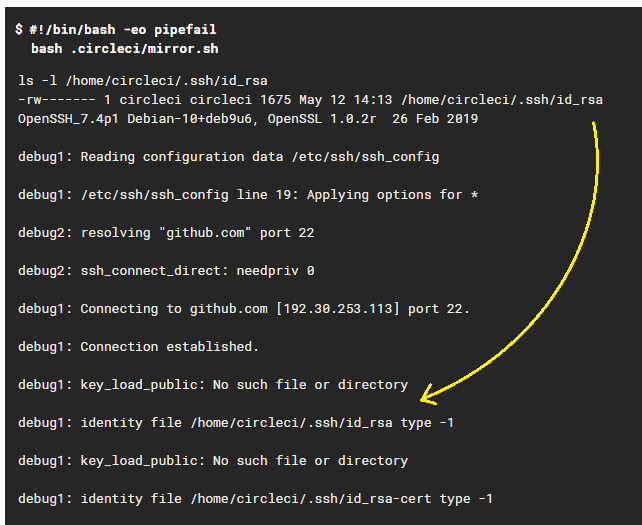Click the '#!/bin/bash -eo pipefail' shebang line
The width and height of the screenshot is (642, 525).
(123, 30)
